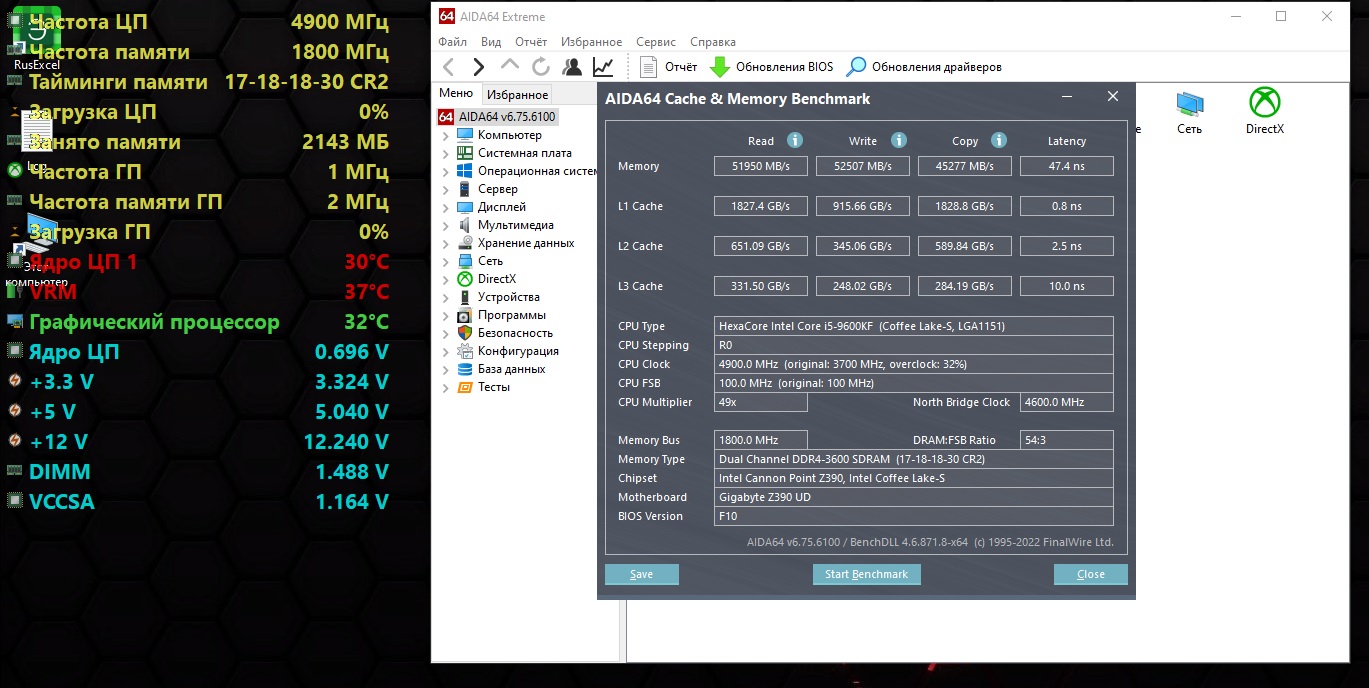Screen dimensions: 1369x688
Task: Select База данных in the tree
Action: pyautogui.click(x=511, y=369)
